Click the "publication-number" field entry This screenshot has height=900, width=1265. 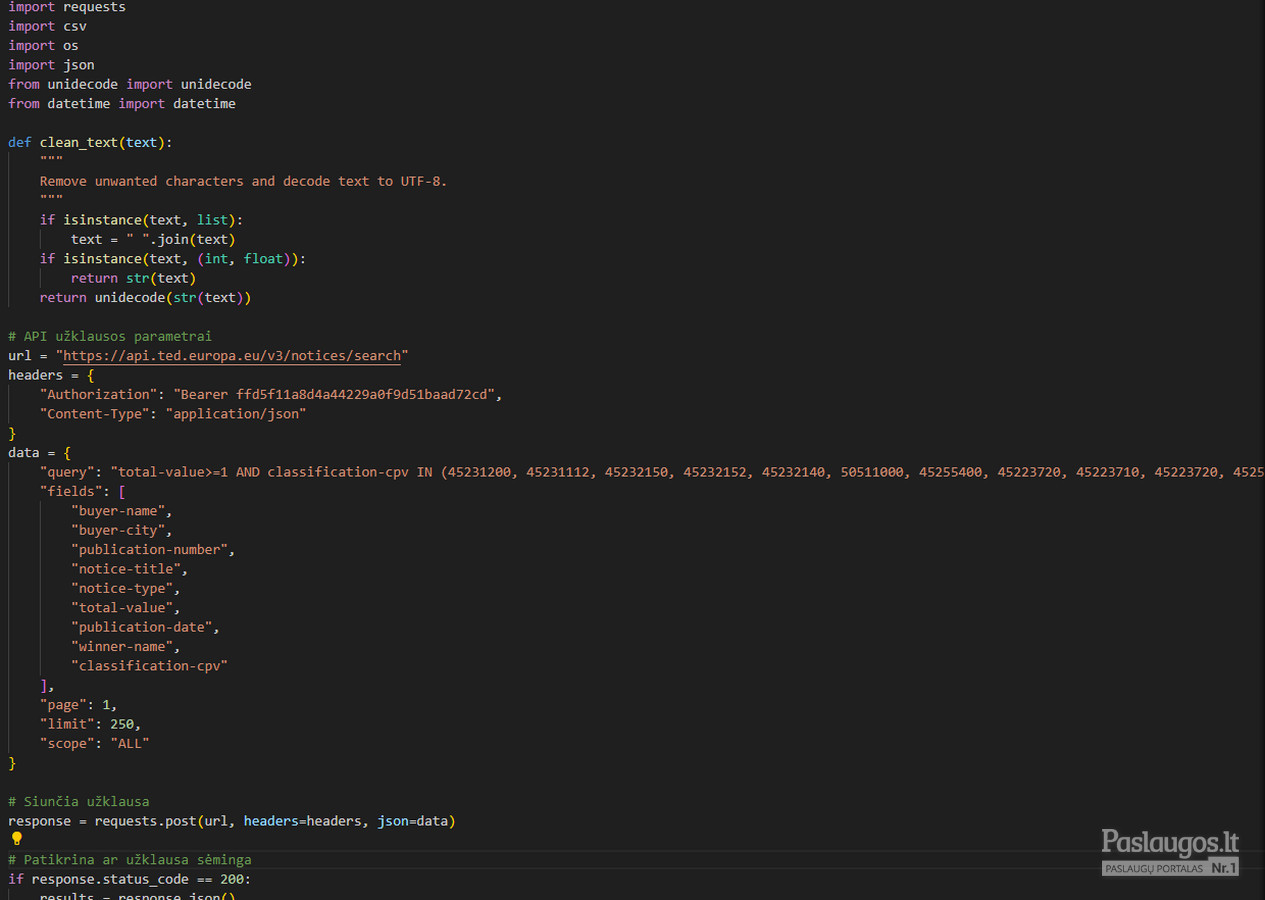coord(153,550)
